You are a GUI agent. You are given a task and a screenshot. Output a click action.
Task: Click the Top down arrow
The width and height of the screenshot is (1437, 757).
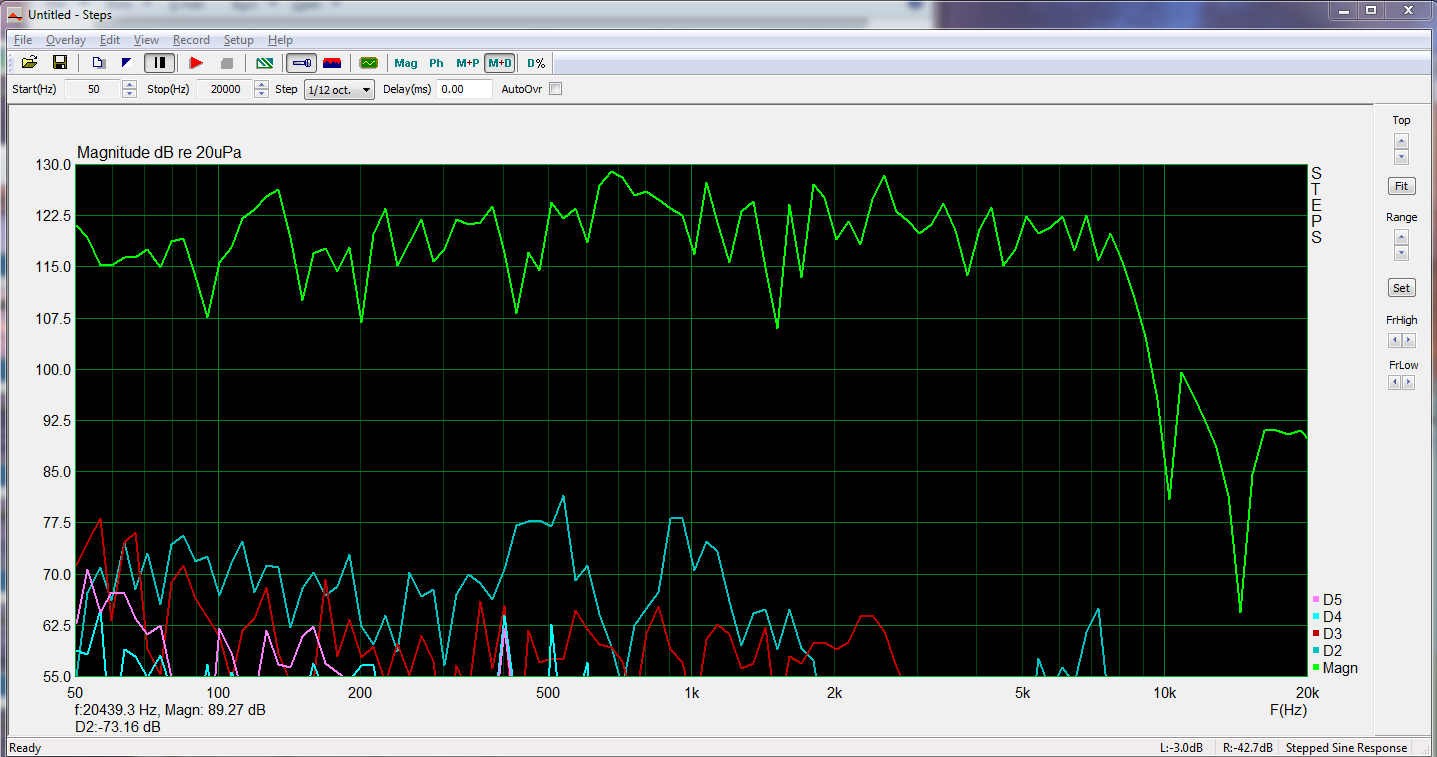1401,157
